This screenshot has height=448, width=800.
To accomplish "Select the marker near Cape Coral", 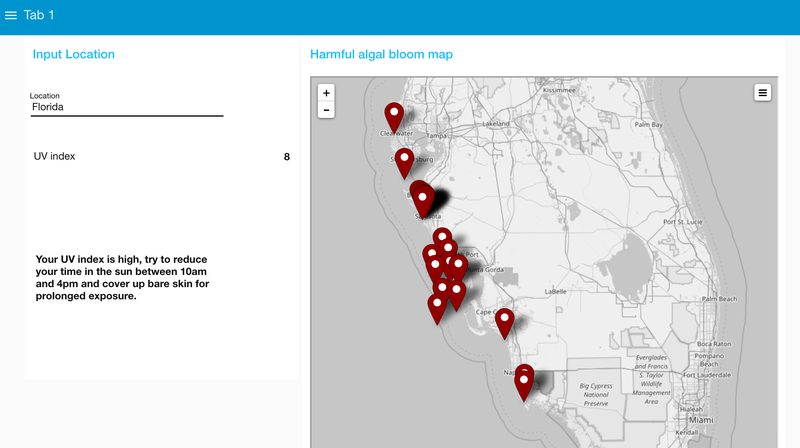I will (504, 321).
